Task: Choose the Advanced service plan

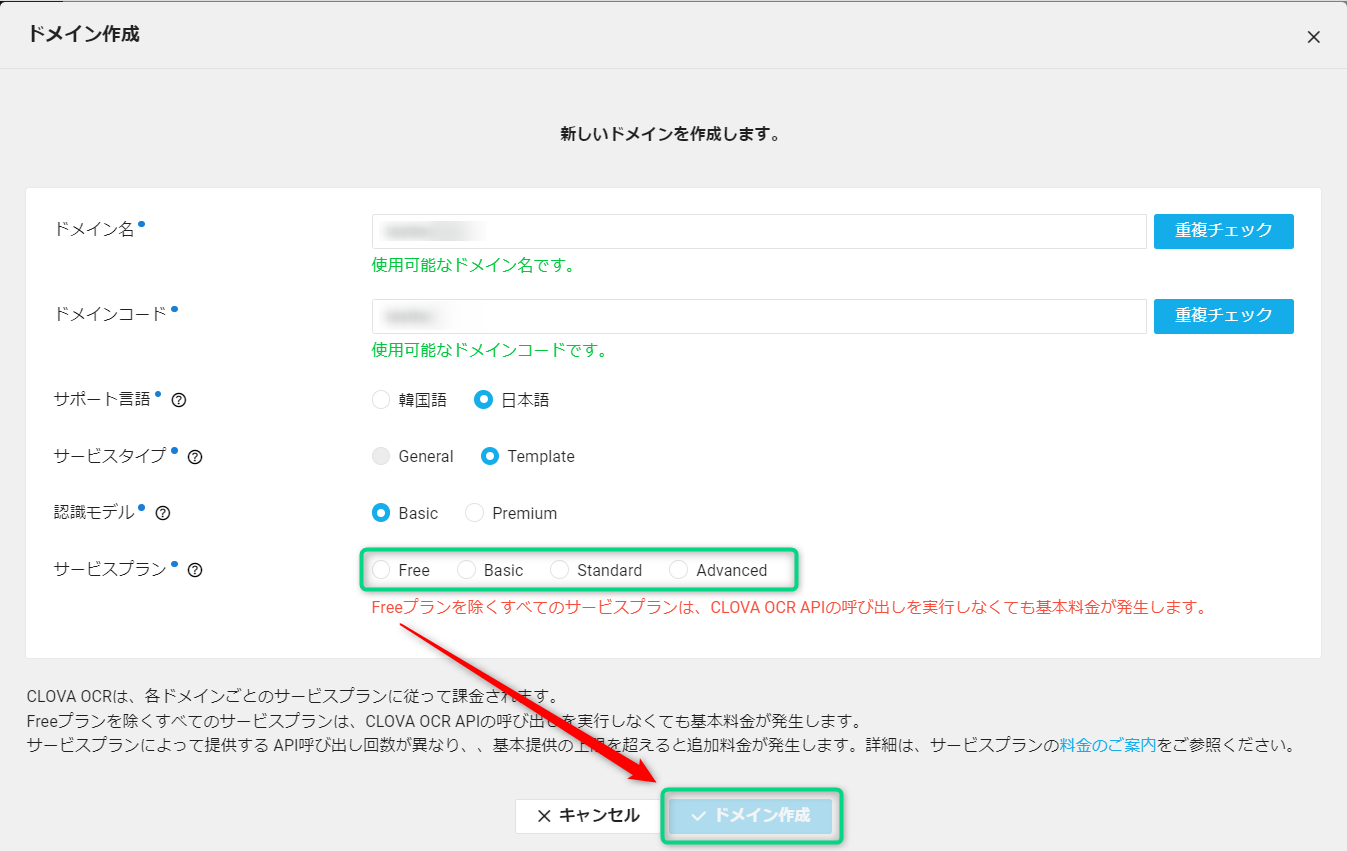Action: [x=679, y=570]
